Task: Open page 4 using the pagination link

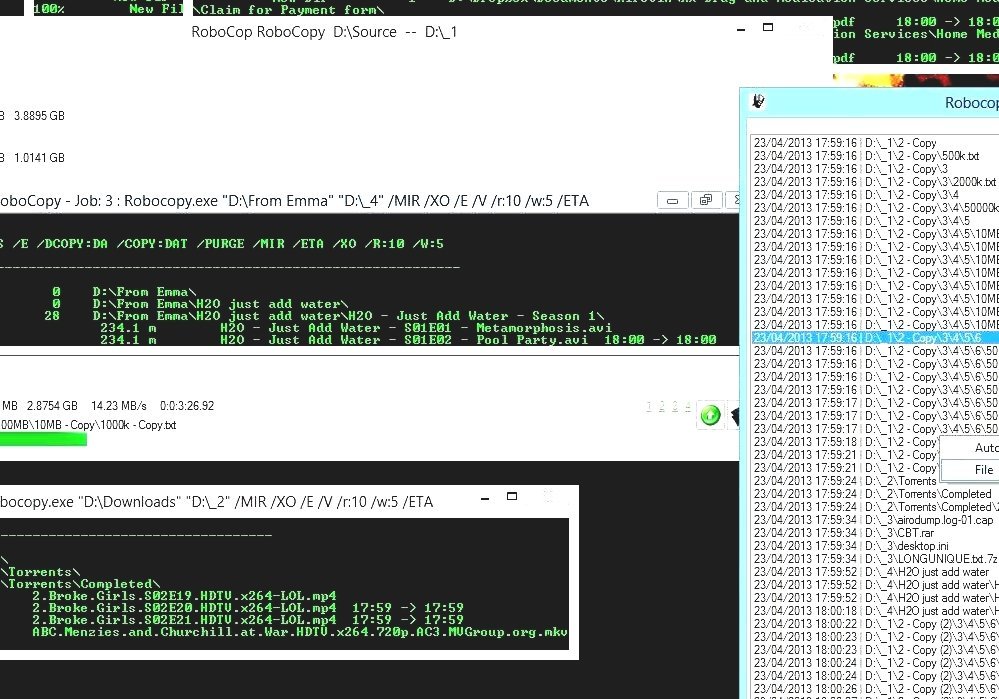Action: coord(688,408)
